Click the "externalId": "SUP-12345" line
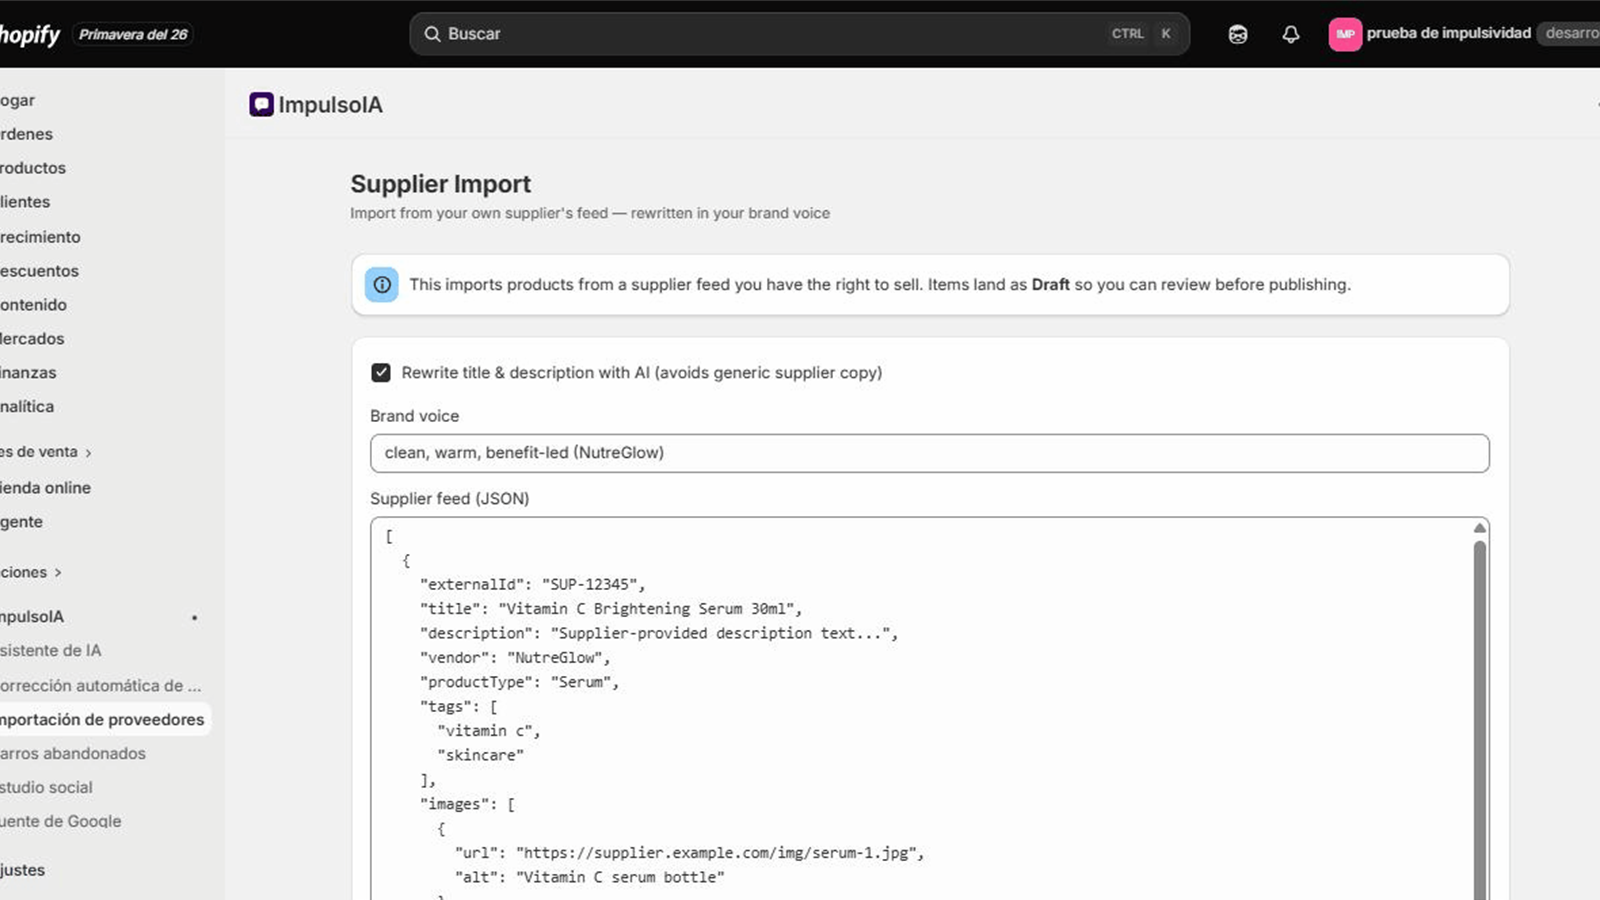Viewport: 1600px width, 900px height. click(x=532, y=585)
